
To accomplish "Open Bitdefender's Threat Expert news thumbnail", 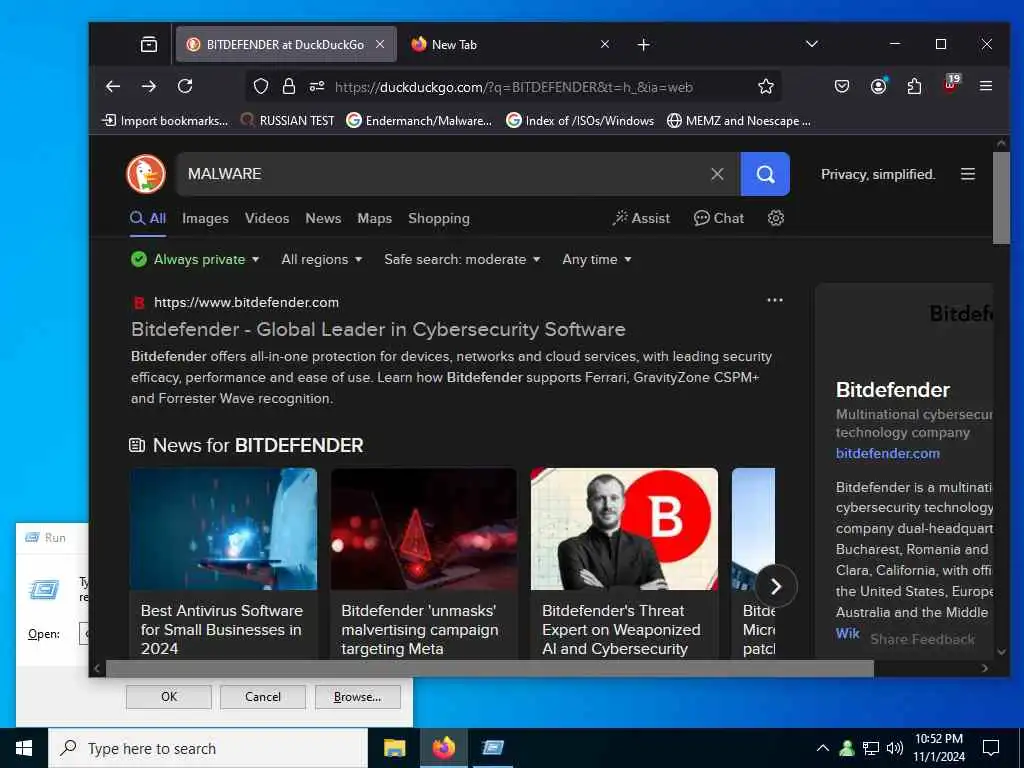I will click(624, 529).
